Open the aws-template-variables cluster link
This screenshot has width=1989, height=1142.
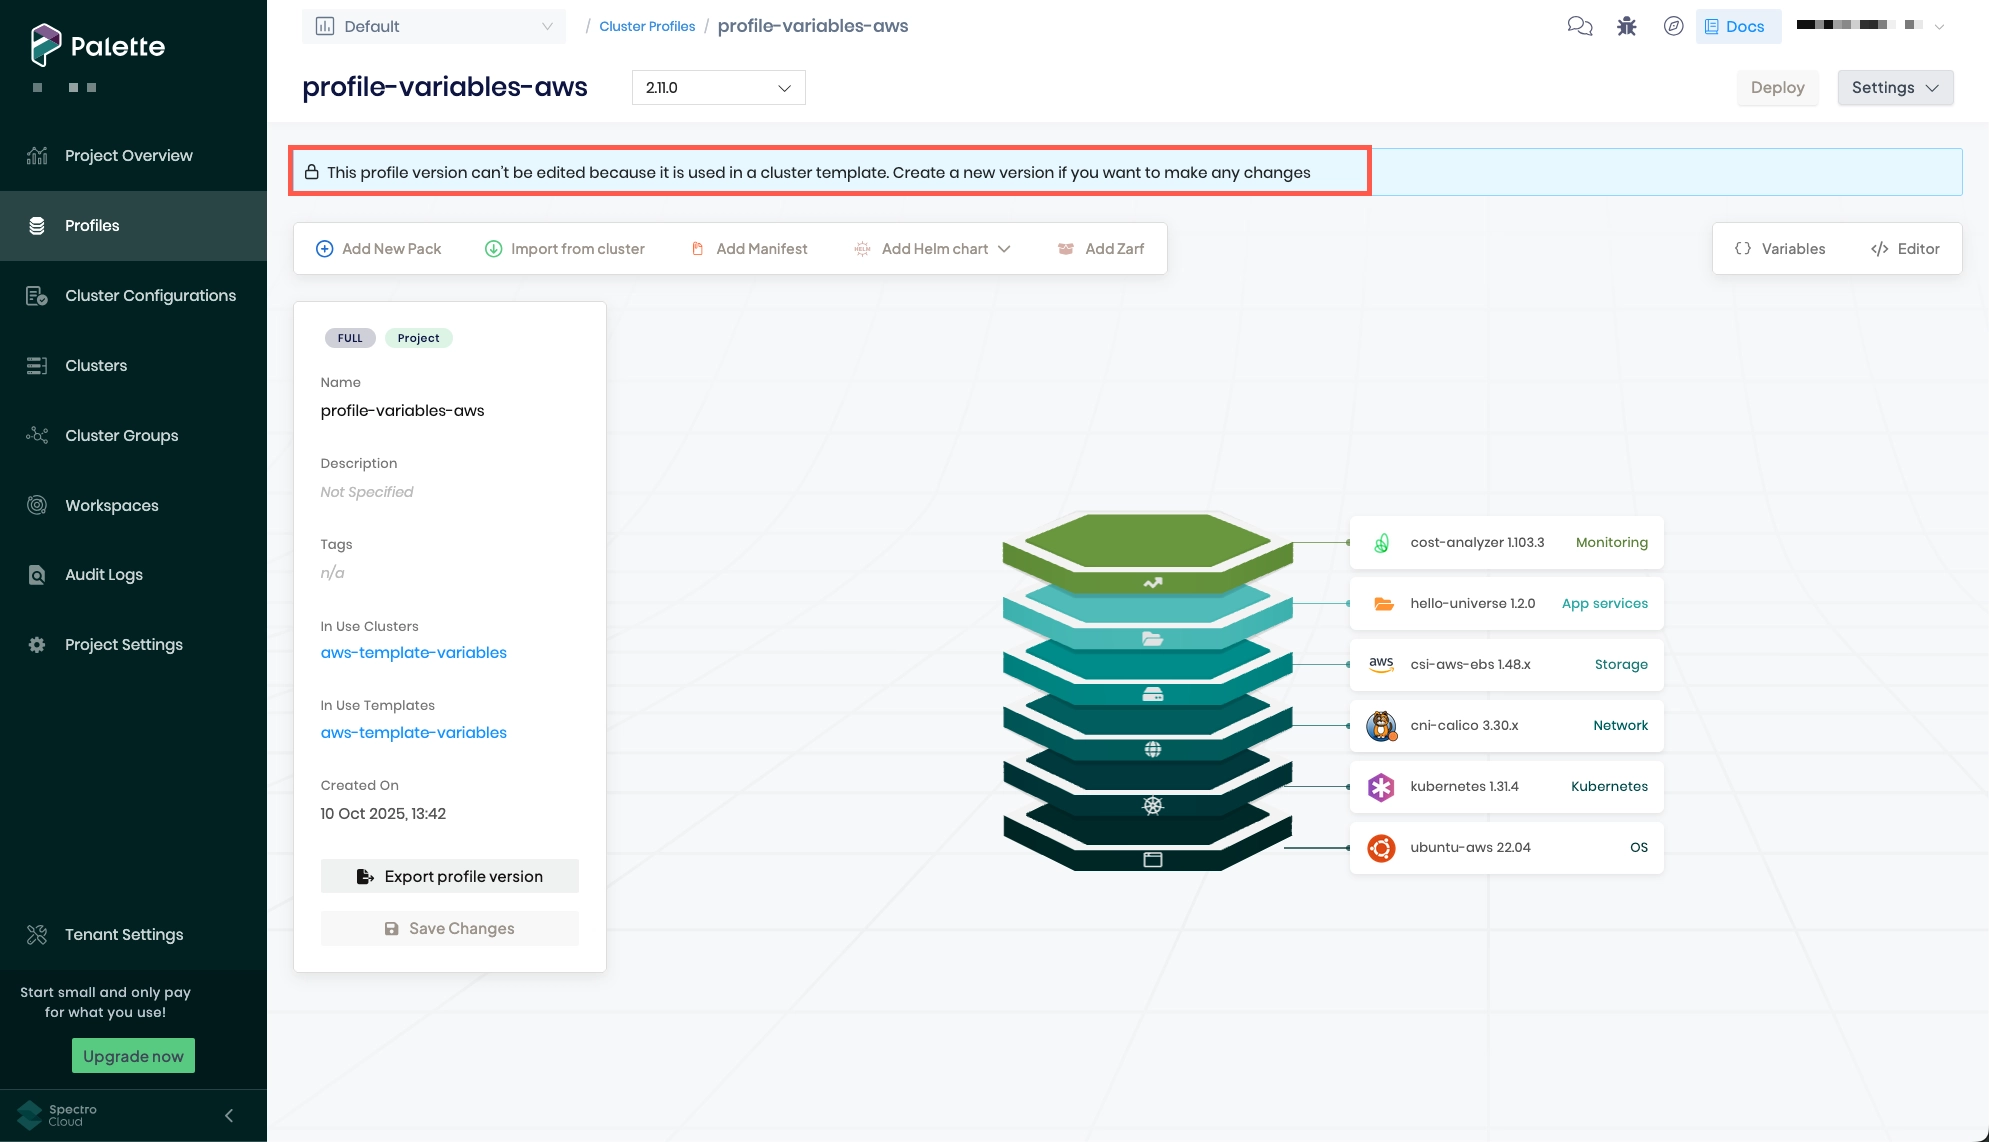click(413, 652)
